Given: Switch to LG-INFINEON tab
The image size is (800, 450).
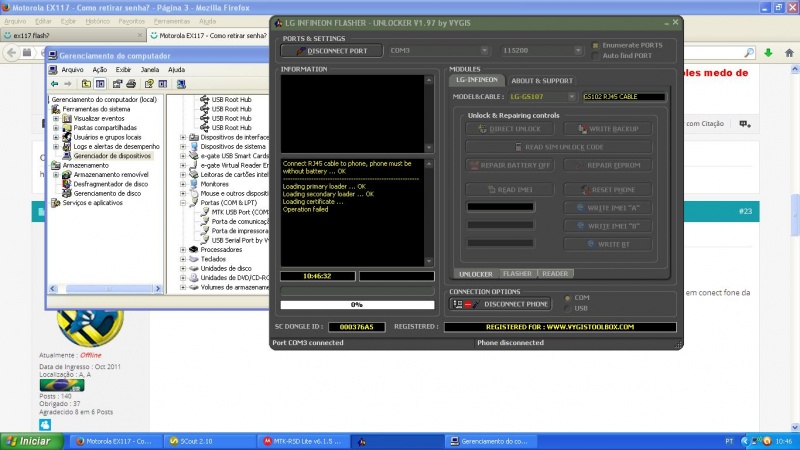Looking at the screenshot, I should point(477,80).
